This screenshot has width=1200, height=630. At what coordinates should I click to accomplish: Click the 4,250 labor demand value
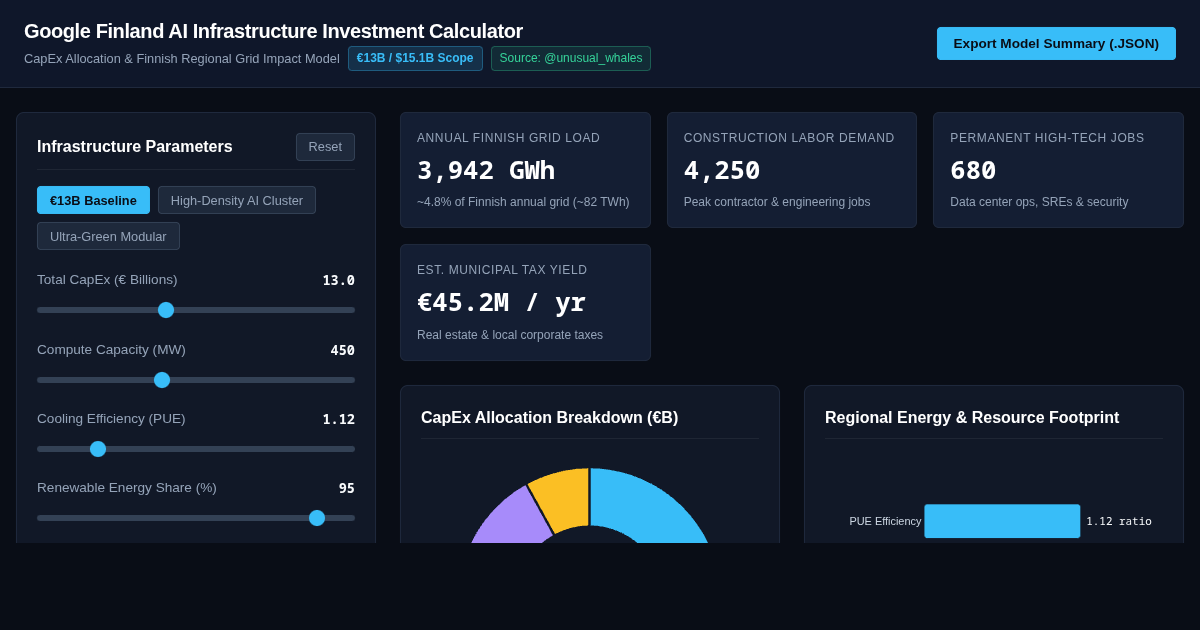pos(722,170)
